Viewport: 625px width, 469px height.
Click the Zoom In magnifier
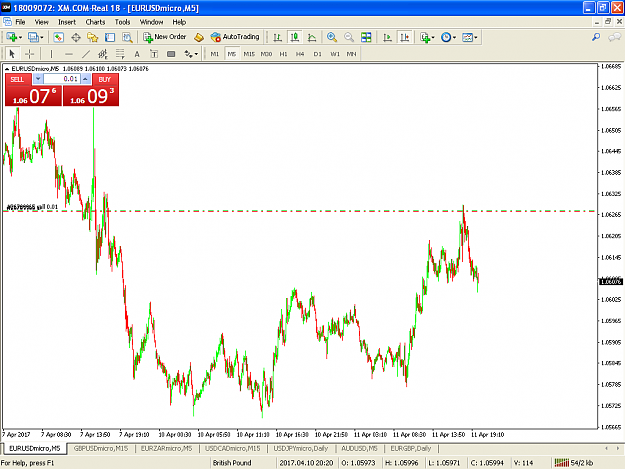click(x=332, y=37)
